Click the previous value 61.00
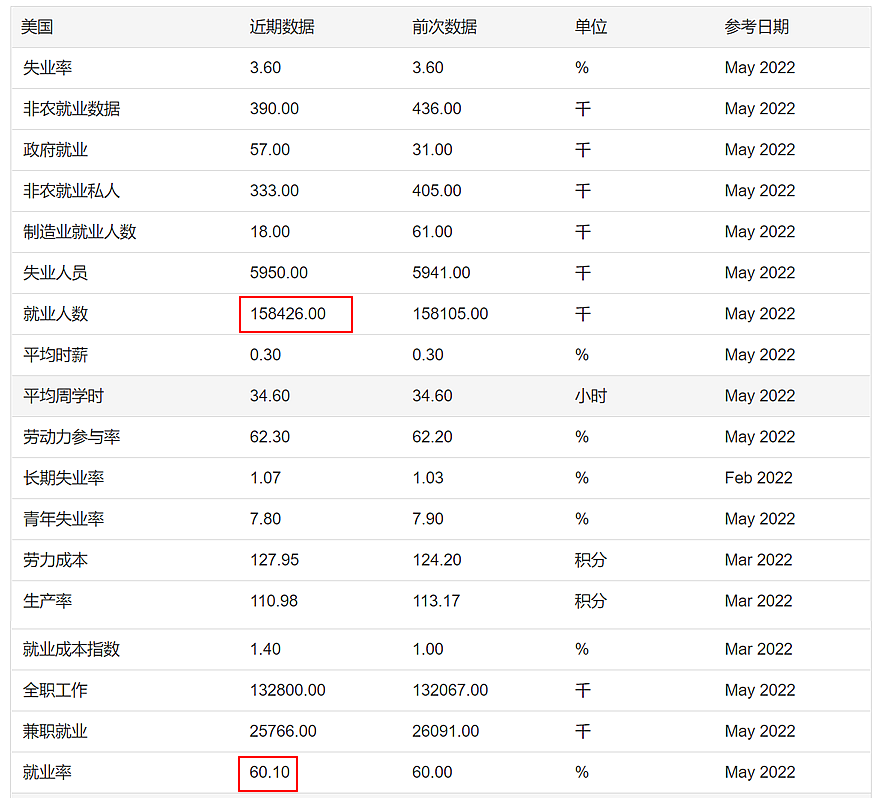 pos(432,232)
